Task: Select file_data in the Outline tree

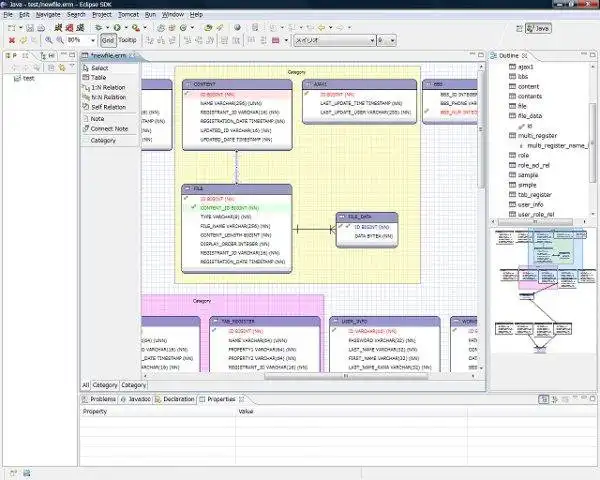Action: click(530, 116)
